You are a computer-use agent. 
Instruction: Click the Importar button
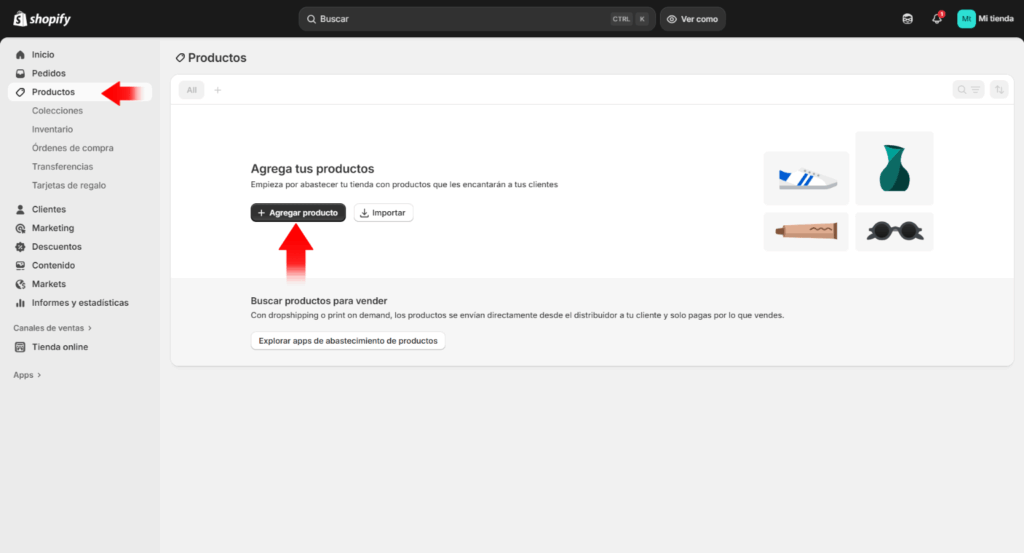[383, 213]
